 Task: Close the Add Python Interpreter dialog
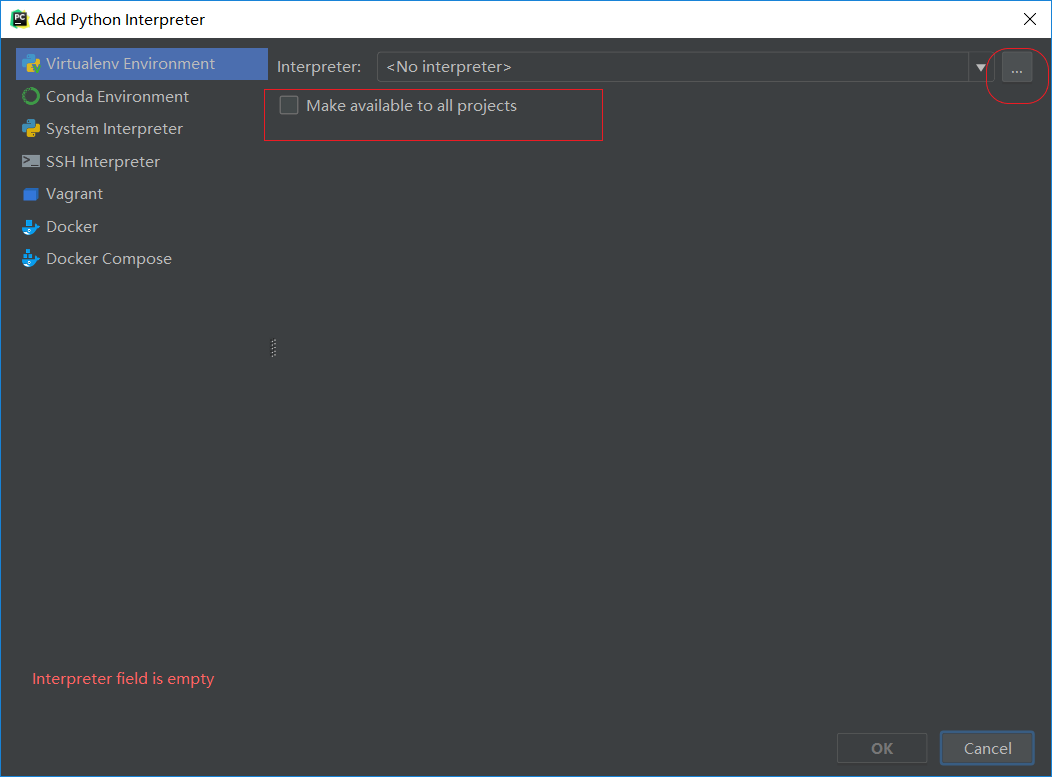pyautogui.click(x=1030, y=19)
